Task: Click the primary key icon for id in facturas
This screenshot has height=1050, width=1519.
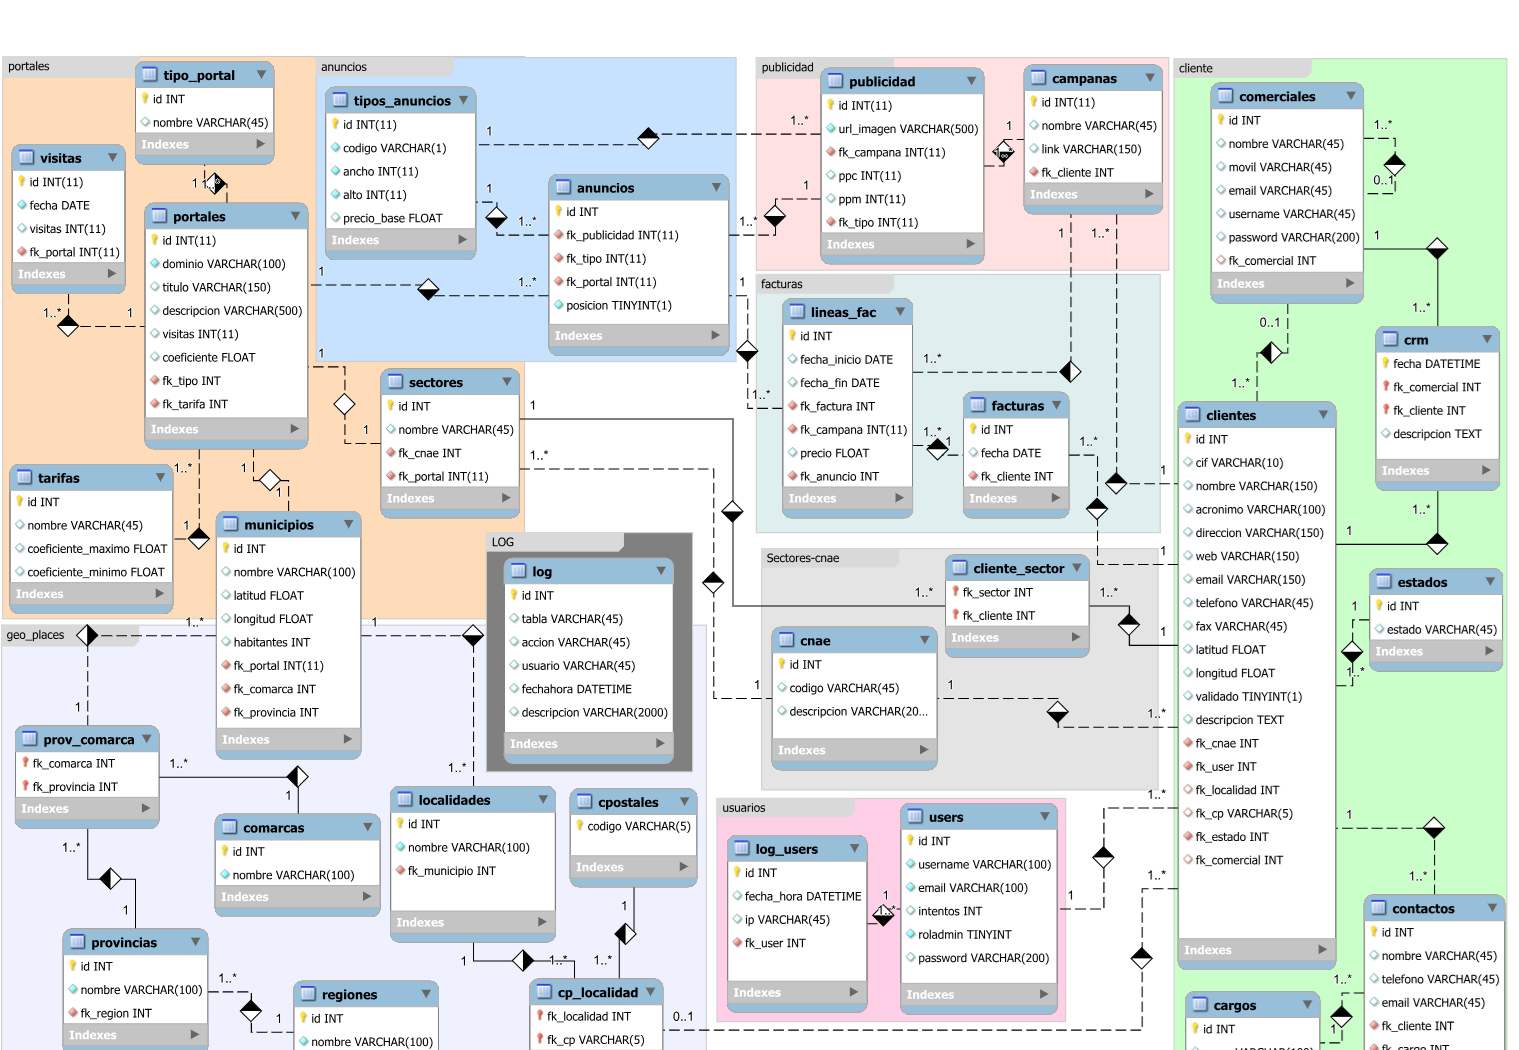Action: (x=972, y=429)
